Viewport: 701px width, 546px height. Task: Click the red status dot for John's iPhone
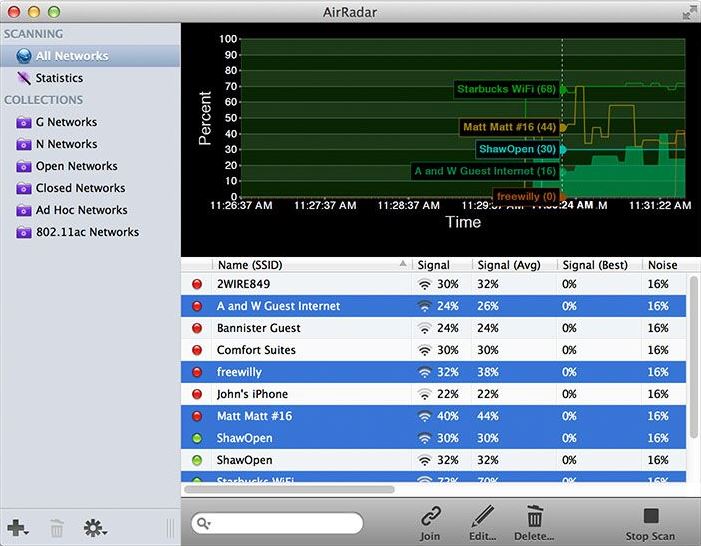coord(197,394)
